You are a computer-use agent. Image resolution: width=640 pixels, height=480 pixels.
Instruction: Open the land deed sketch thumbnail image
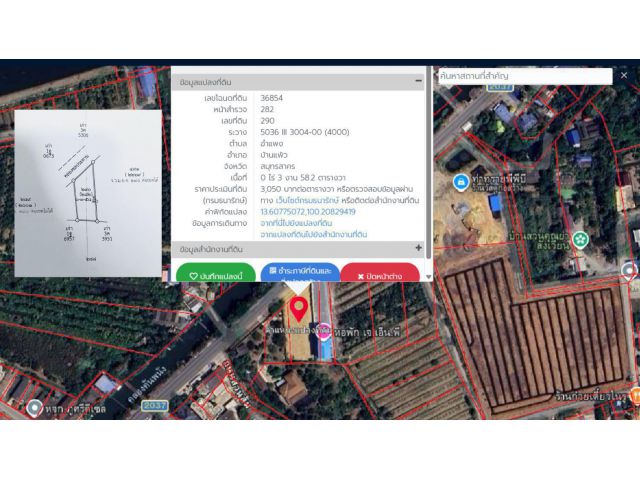88,193
